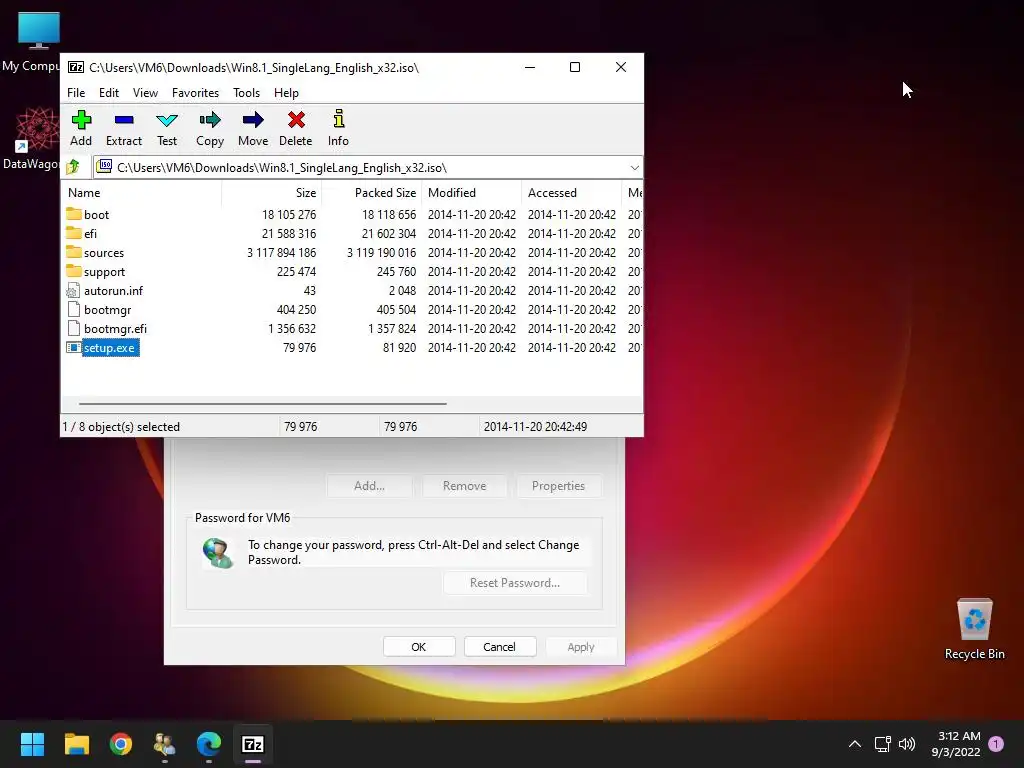The height and width of the screenshot is (768, 1024).
Task: Select the boot folder icon
Action: (74, 214)
